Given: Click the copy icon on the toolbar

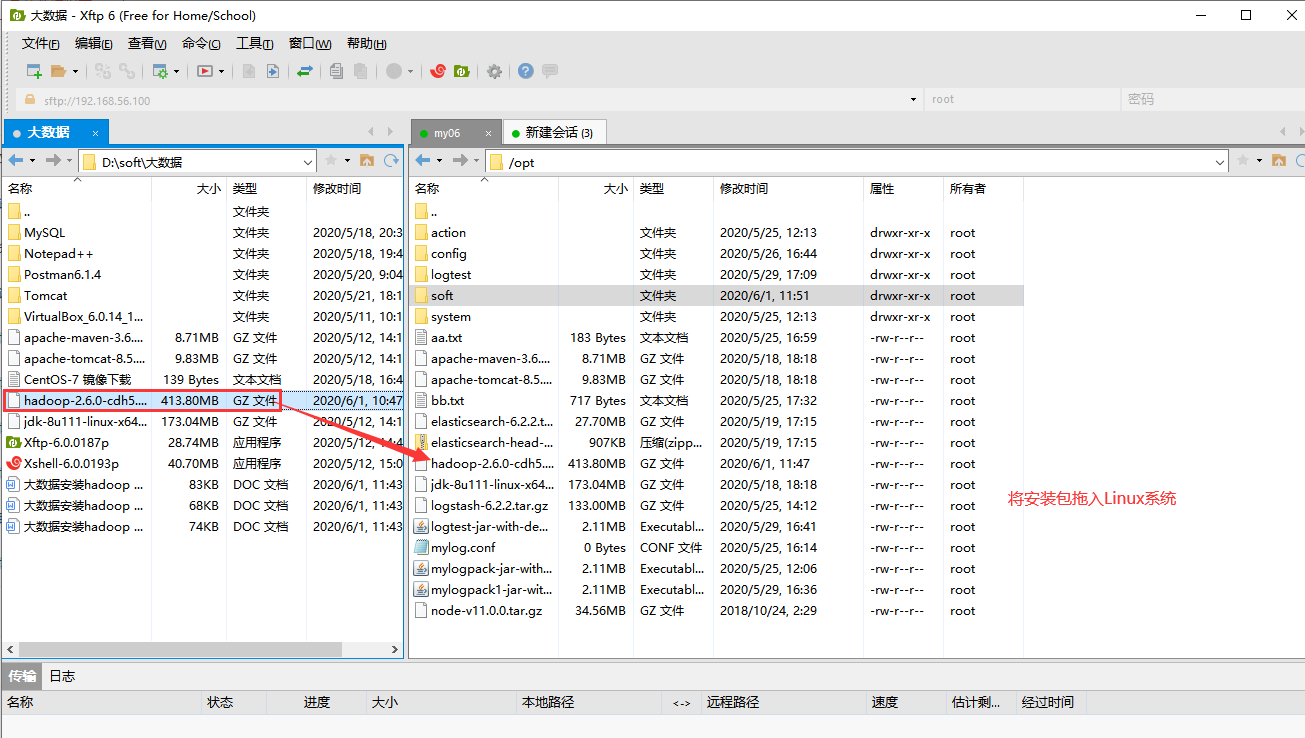Looking at the screenshot, I should tap(336, 71).
